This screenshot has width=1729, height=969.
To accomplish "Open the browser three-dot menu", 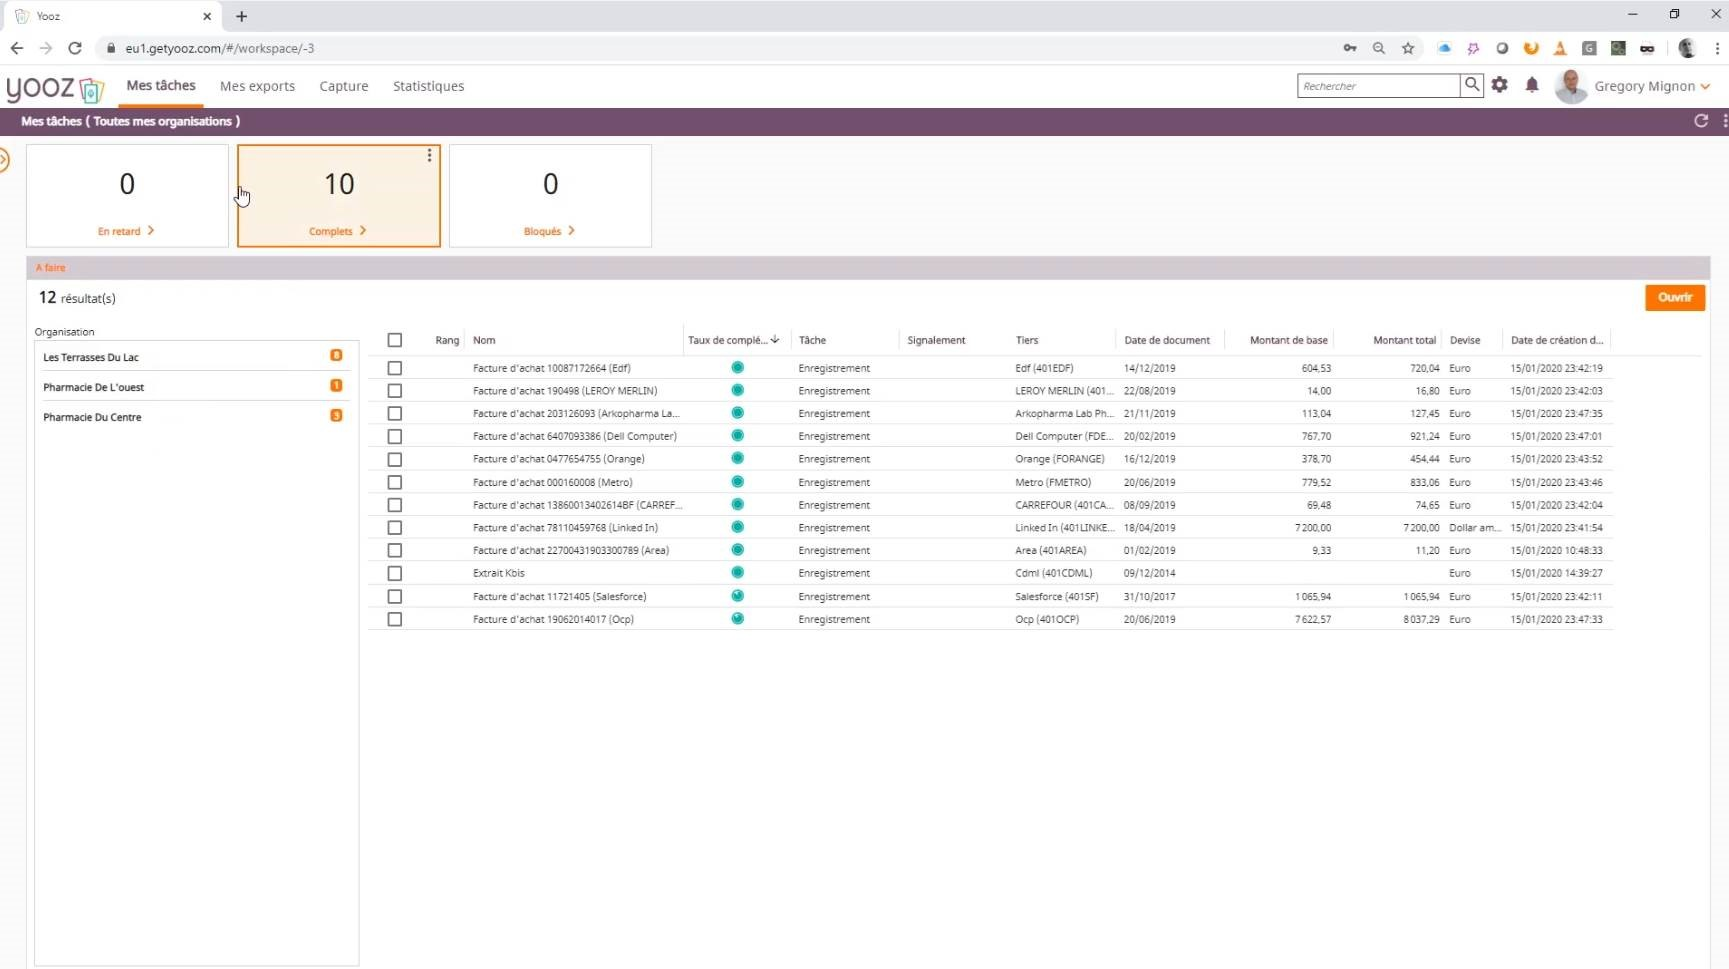I will 1717,48.
